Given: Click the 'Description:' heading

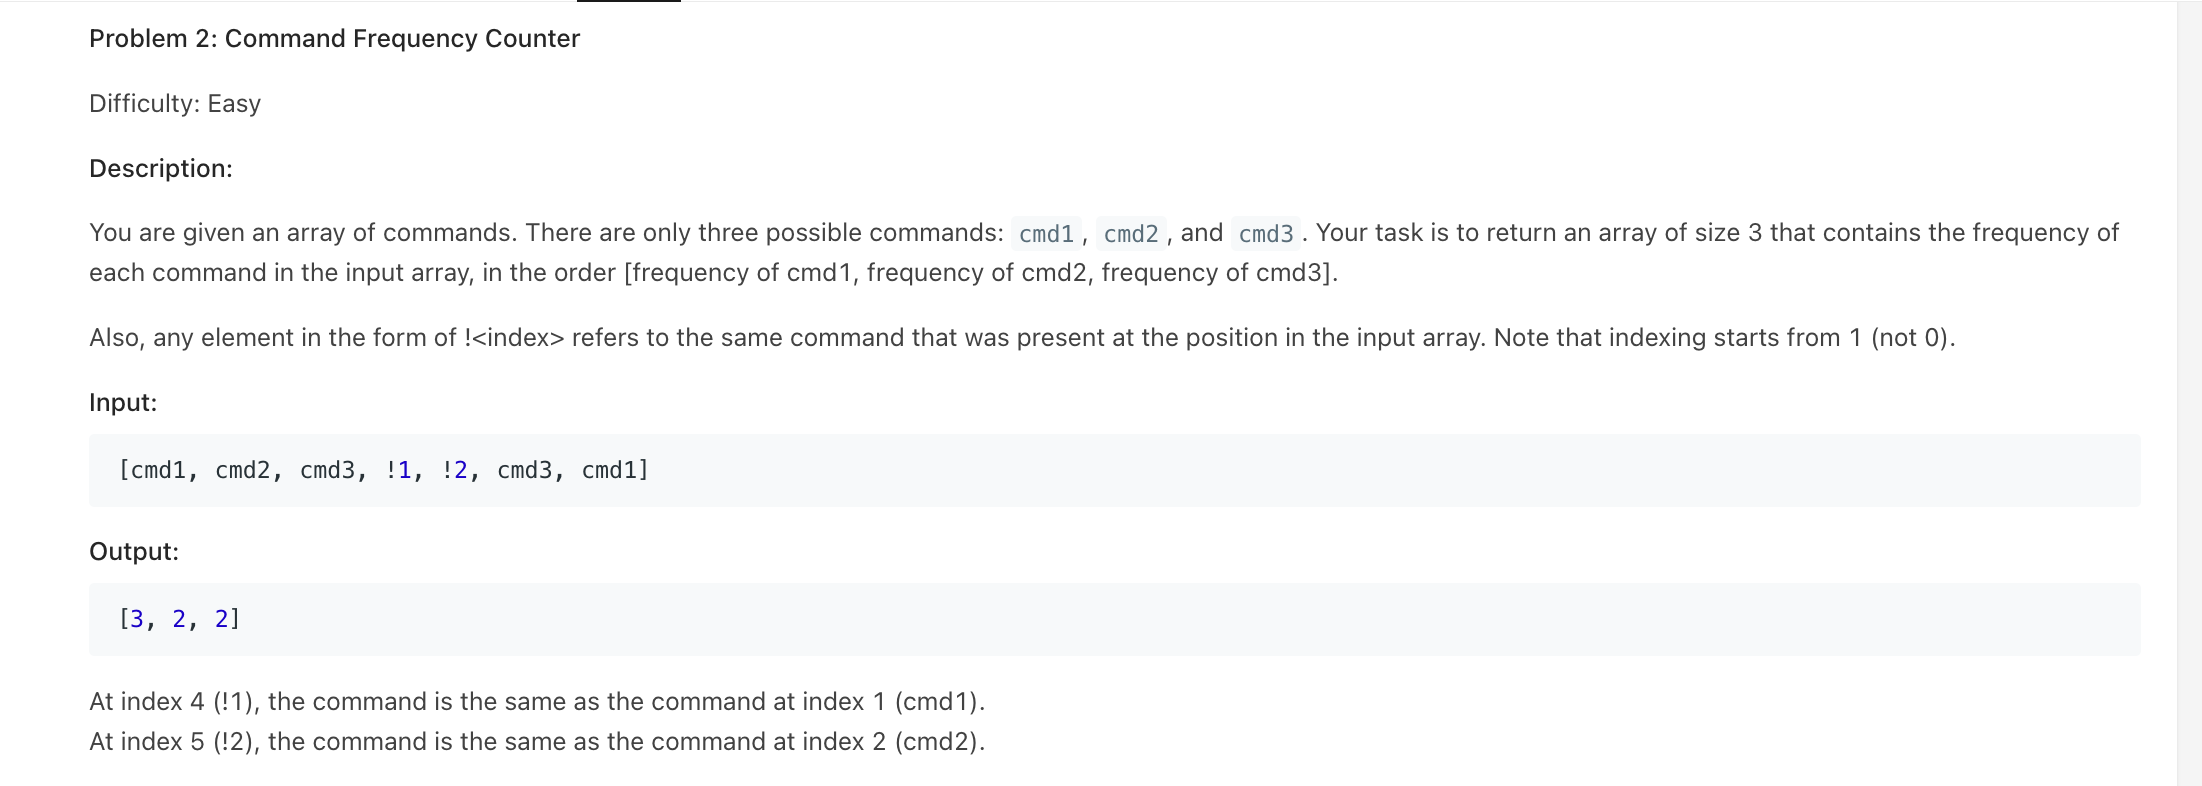Looking at the screenshot, I should [161, 169].
